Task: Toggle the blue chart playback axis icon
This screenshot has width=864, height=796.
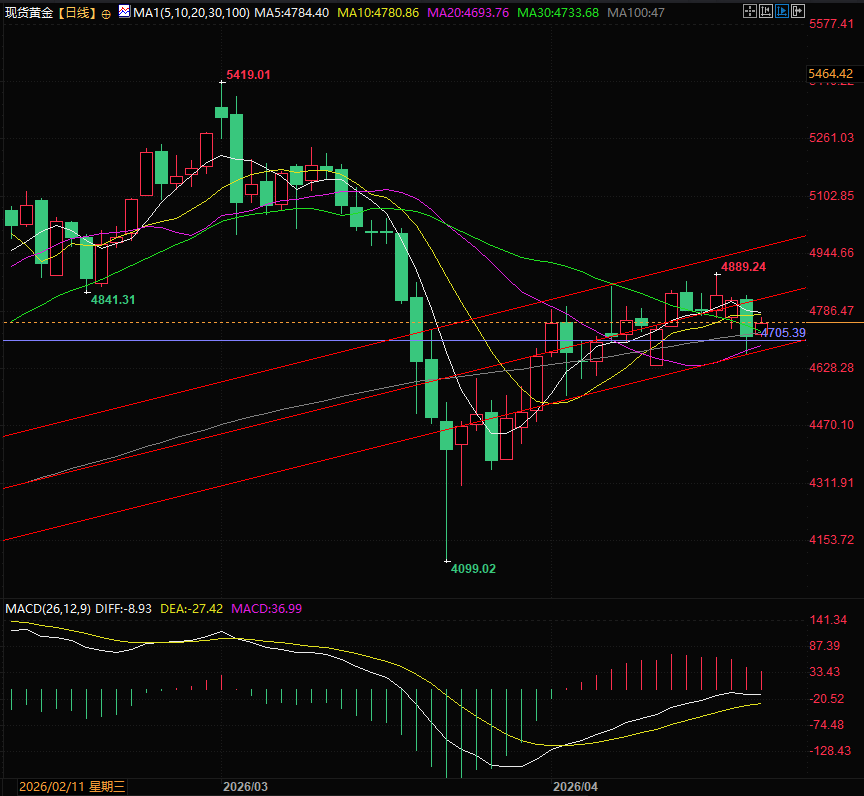Action: [x=781, y=11]
